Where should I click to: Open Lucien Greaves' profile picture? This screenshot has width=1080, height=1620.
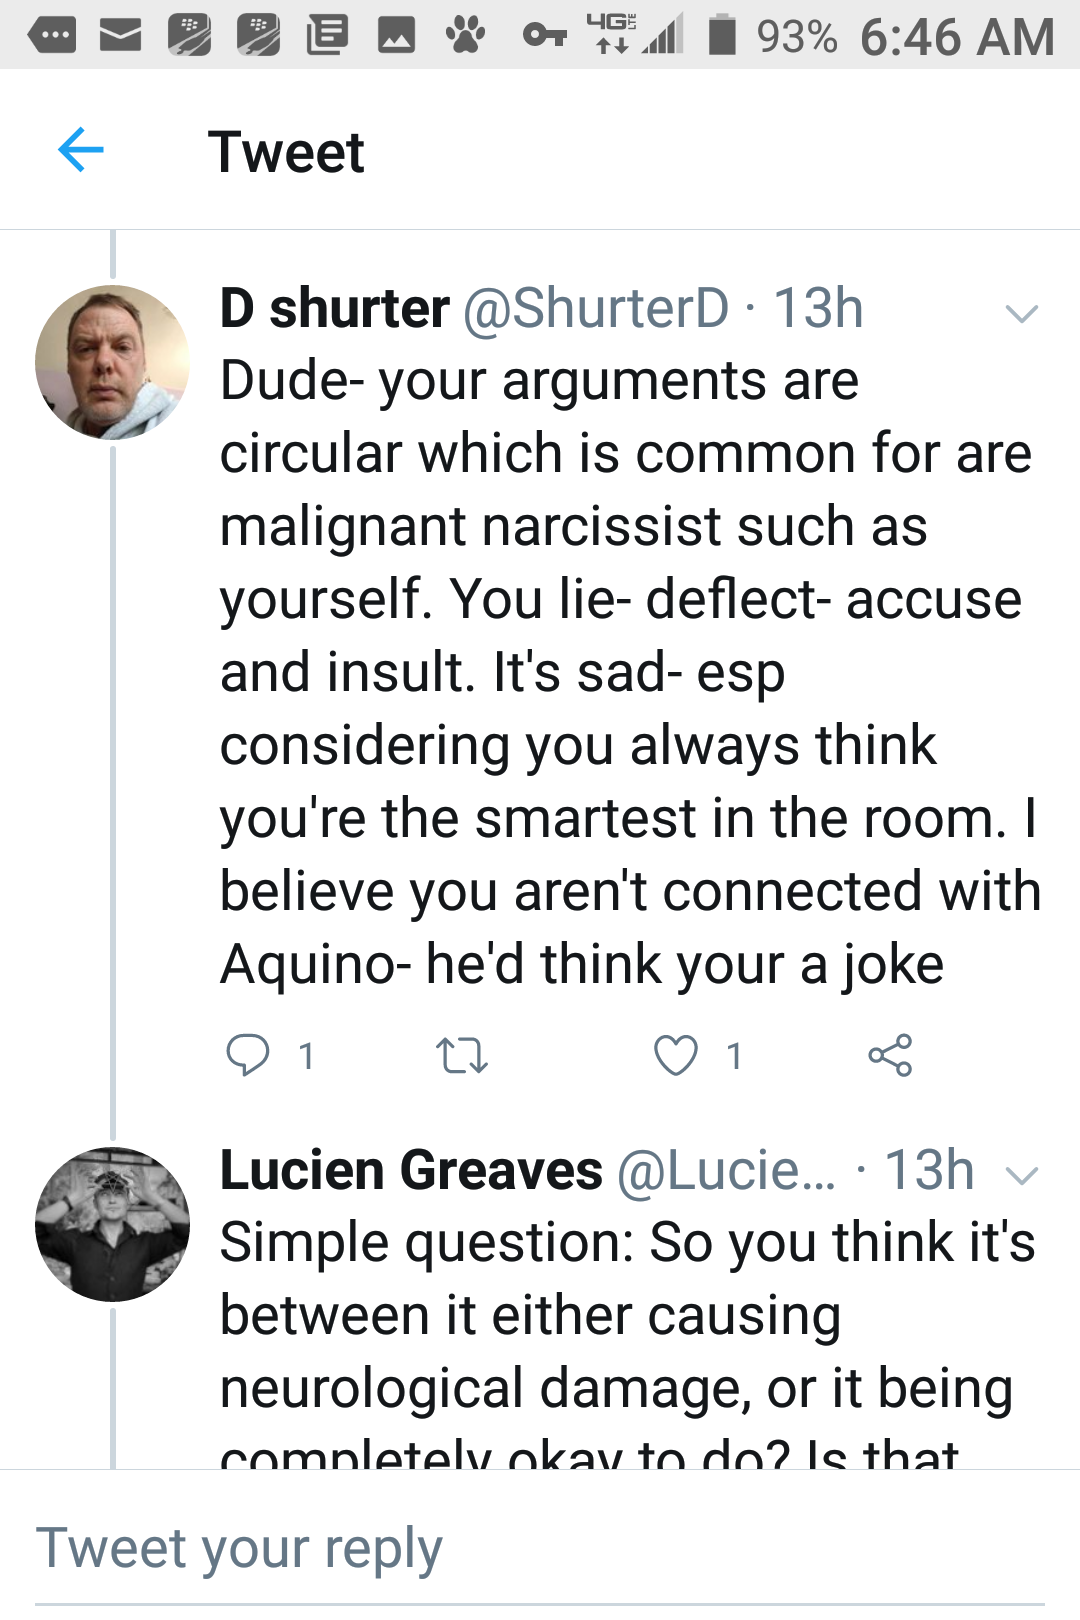click(x=112, y=1224)
